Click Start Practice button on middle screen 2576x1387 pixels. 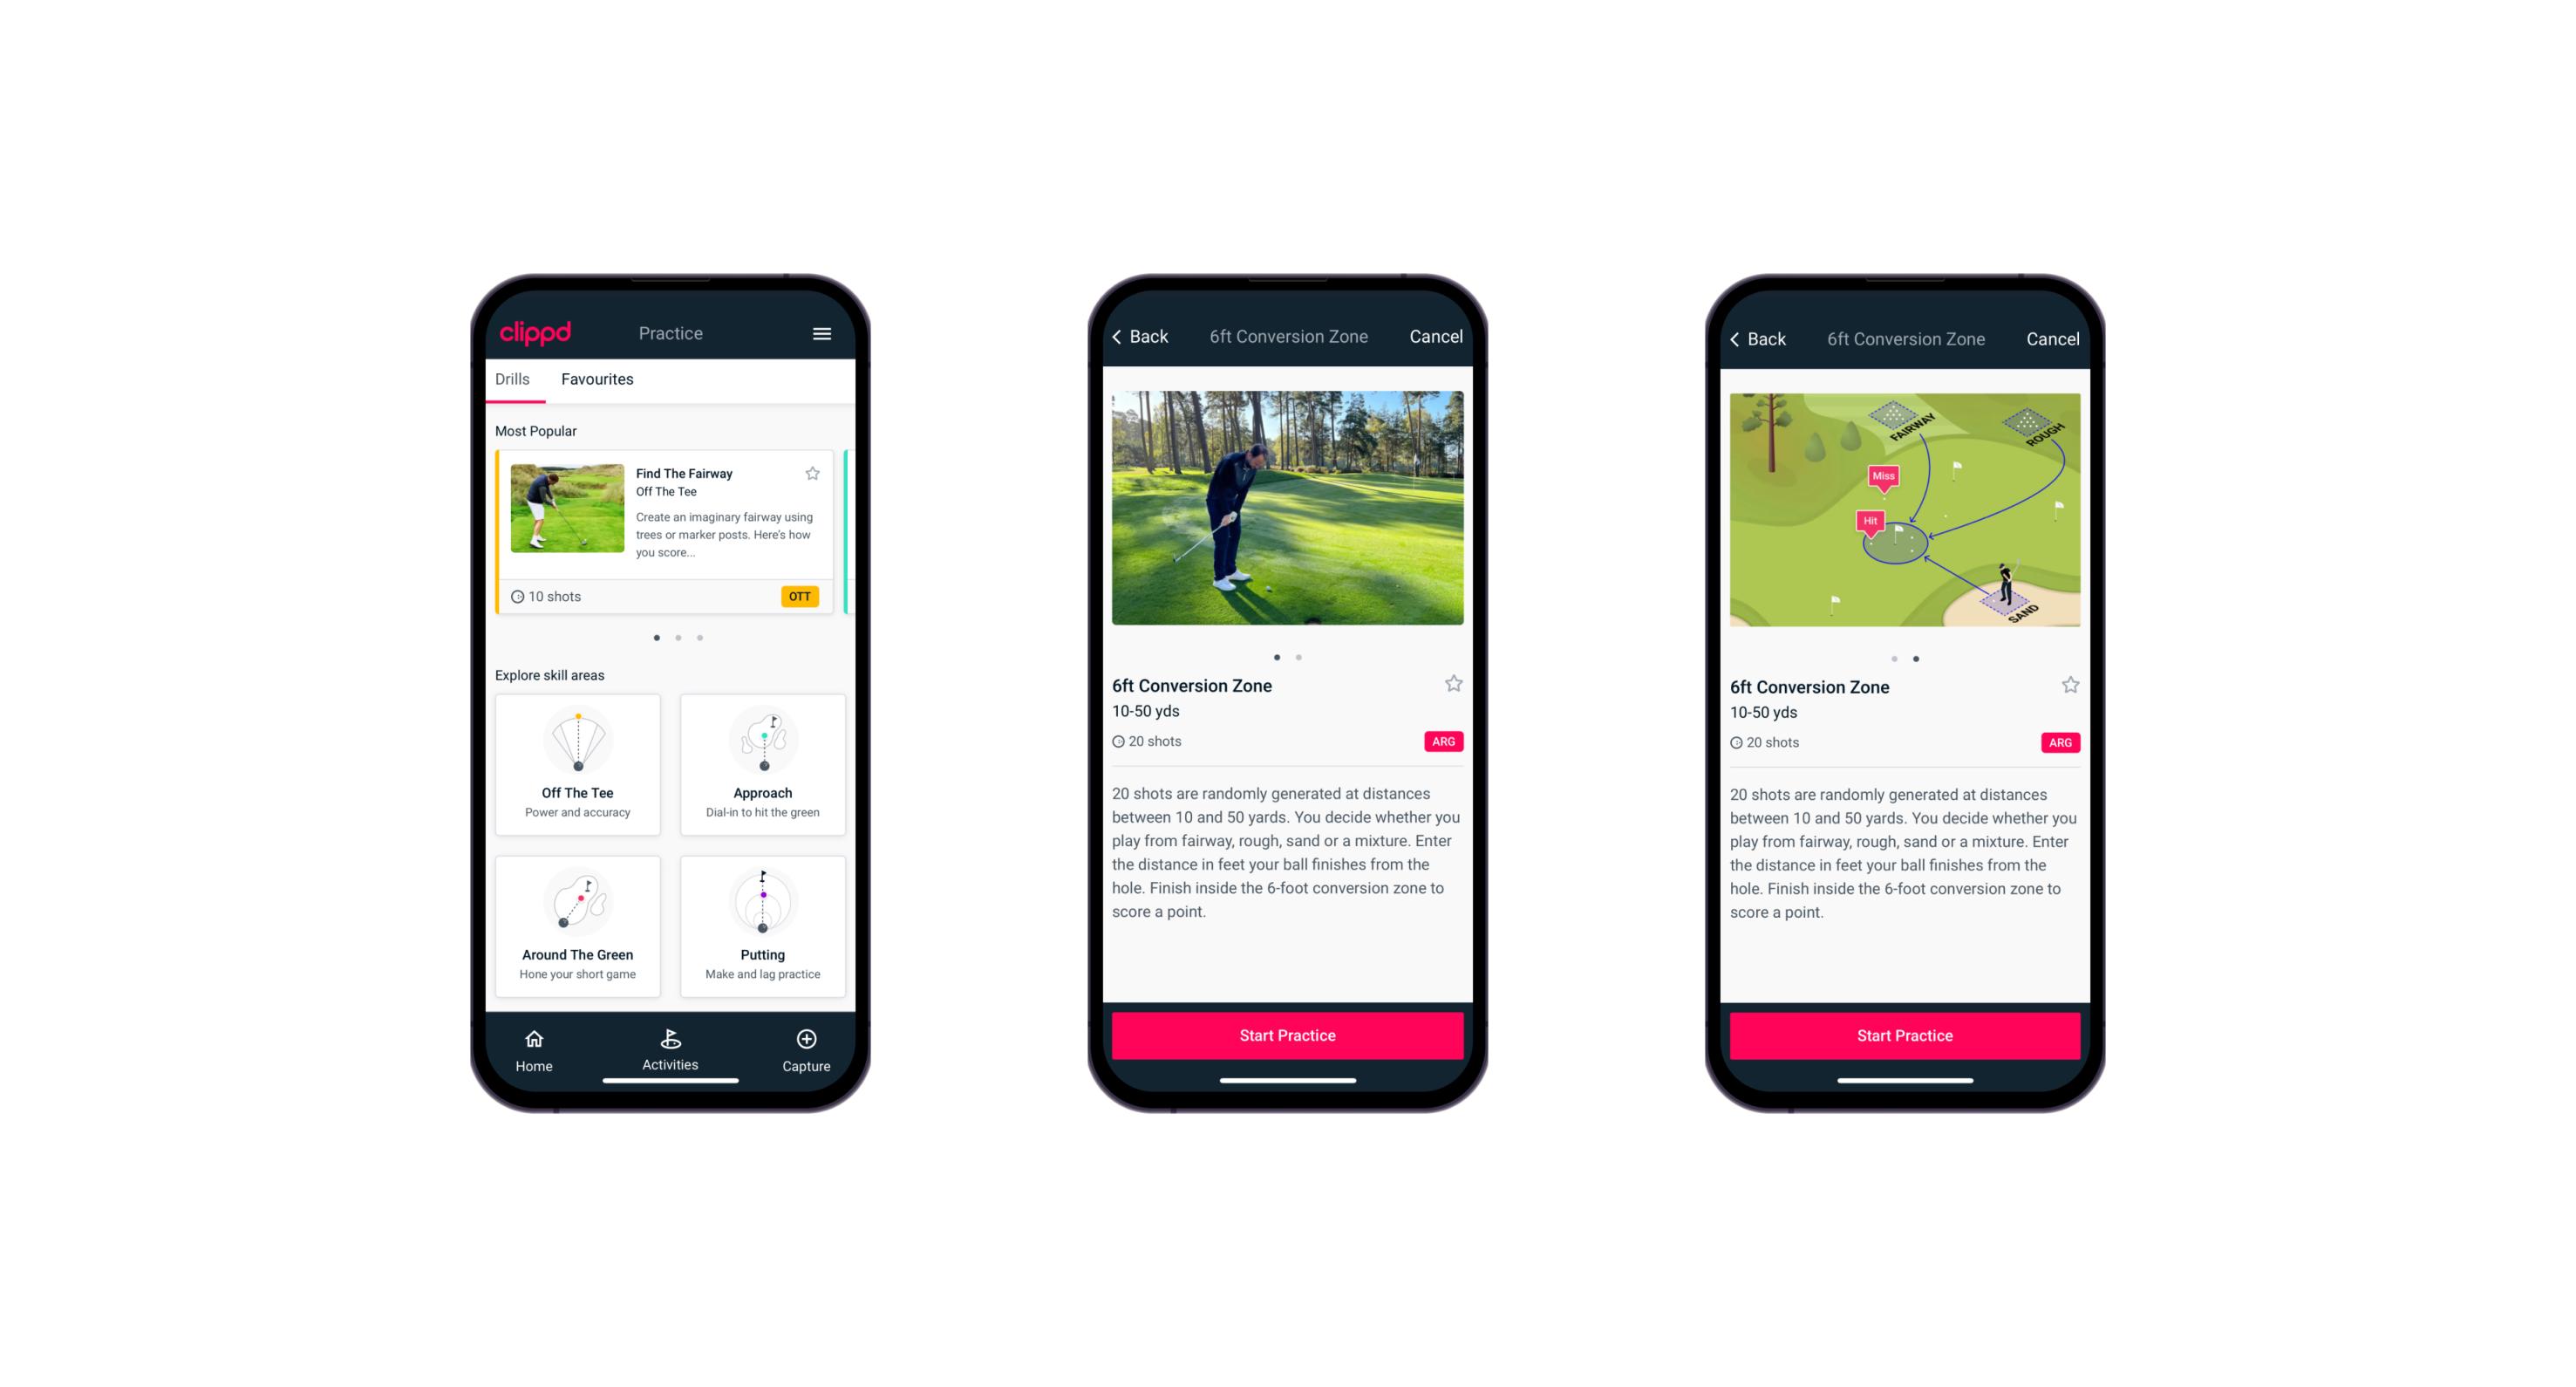click(1287, 1034)
